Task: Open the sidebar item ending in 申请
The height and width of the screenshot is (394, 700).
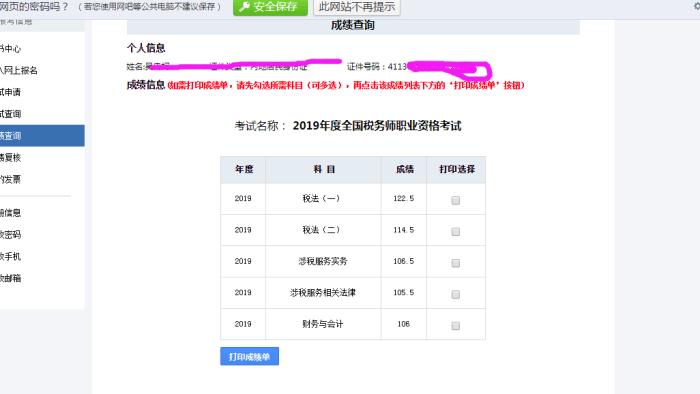Action: pyautogui.click(x=11, y=92)
